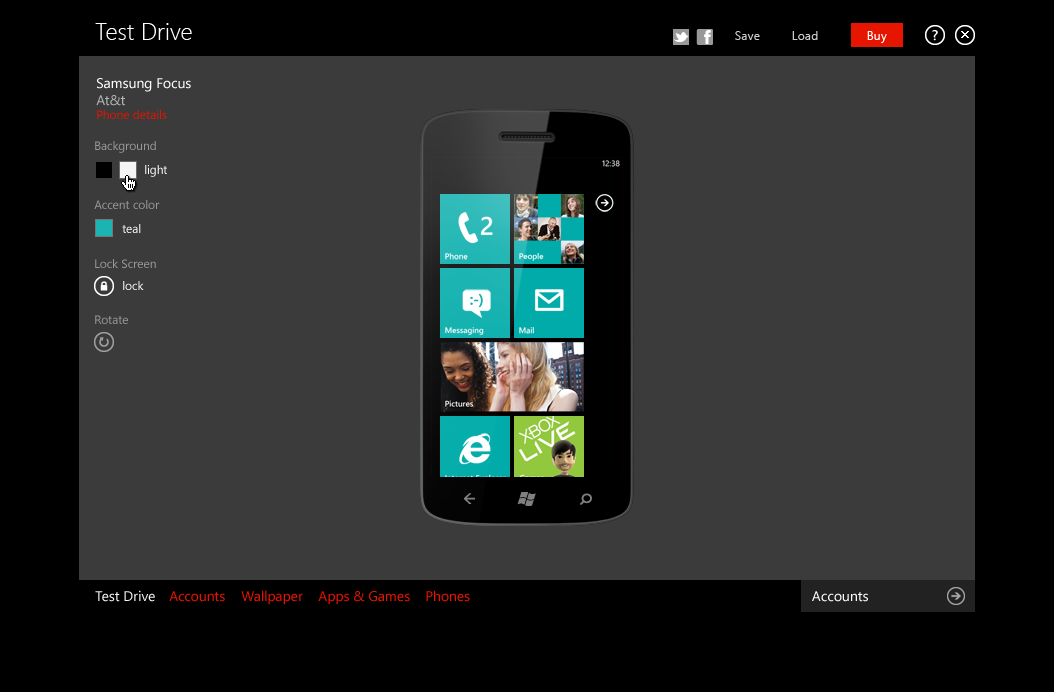The width and height of the screenshot is (1054, 692).
Task: Click the 12:38 clock on the phone
Action: pyautogui.click(x=610, y=163)
